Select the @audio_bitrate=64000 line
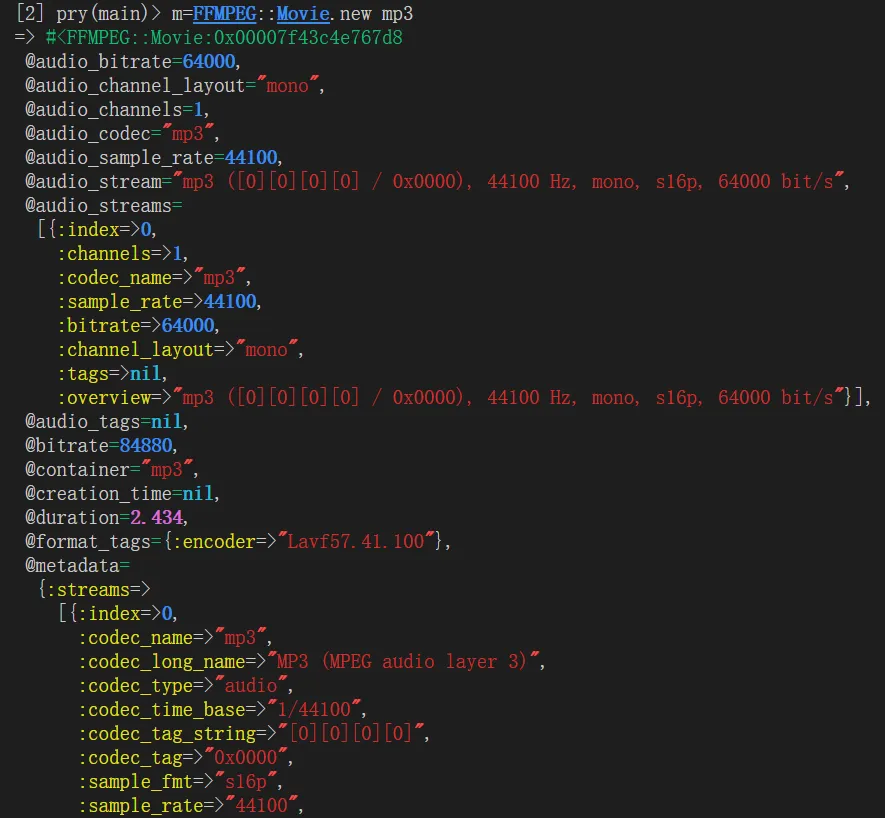Viewport: 885px width, 818px height. (x=133, y=61)
